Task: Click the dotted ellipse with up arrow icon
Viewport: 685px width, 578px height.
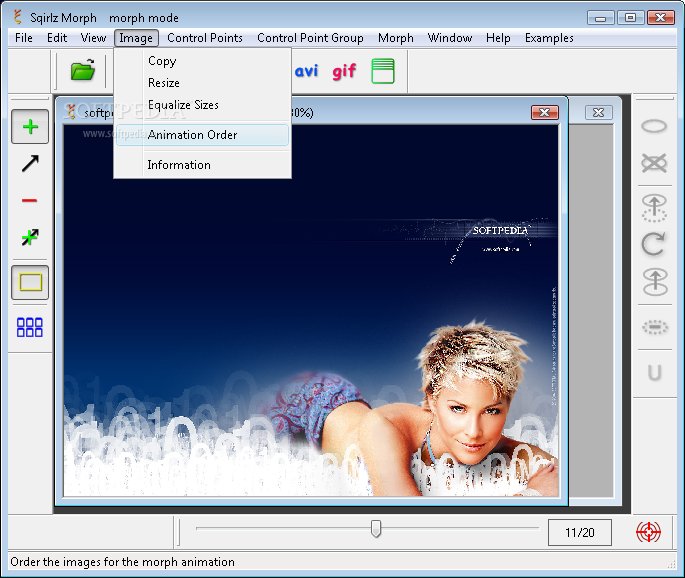Action: [654, 208]
